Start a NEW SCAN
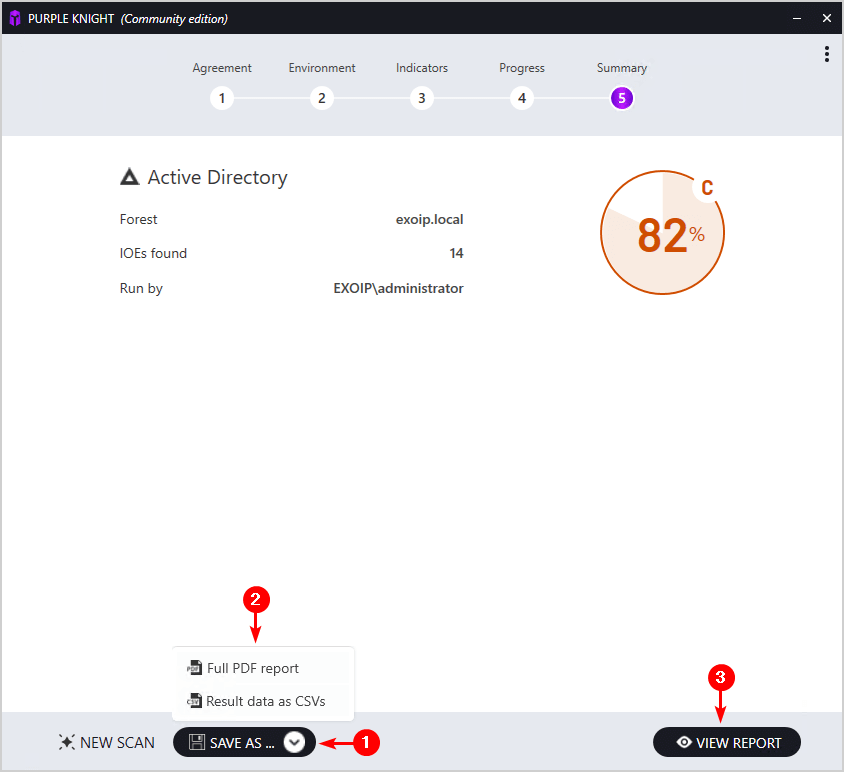The width and height of the screenshot is (844, 772). [x=107, y=742]
